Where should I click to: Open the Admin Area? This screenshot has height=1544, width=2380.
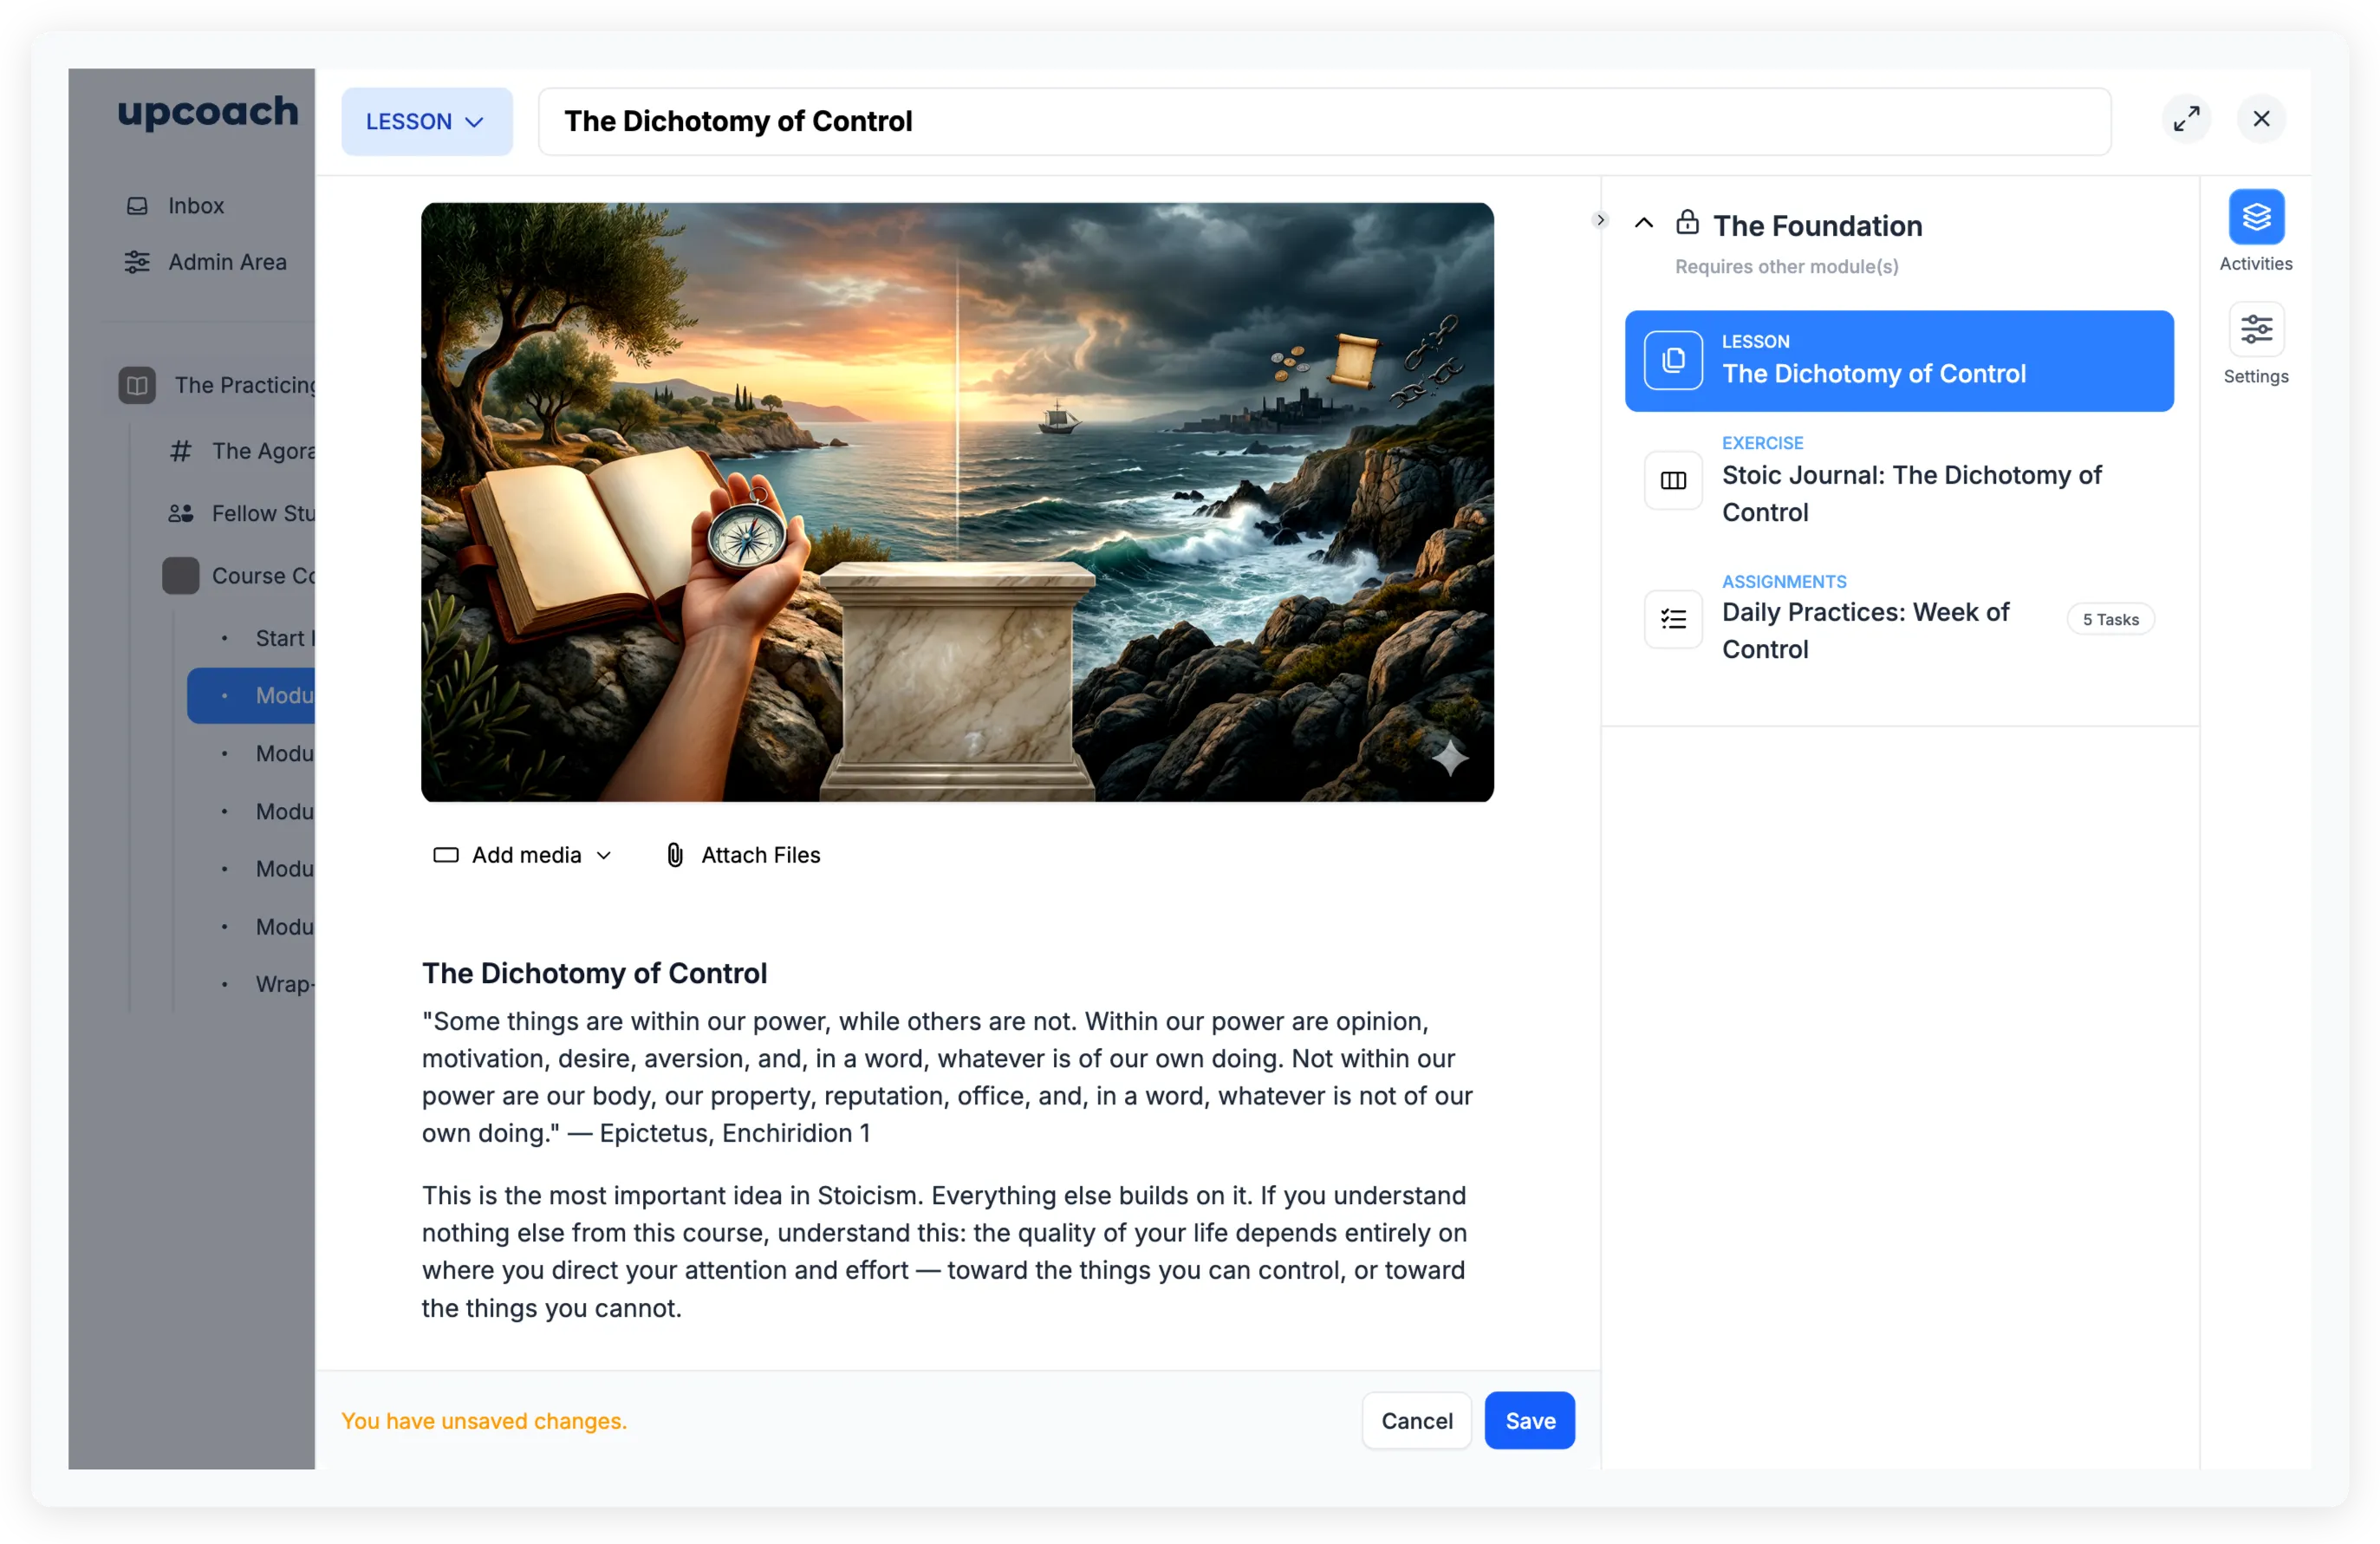tap(227, 262)
